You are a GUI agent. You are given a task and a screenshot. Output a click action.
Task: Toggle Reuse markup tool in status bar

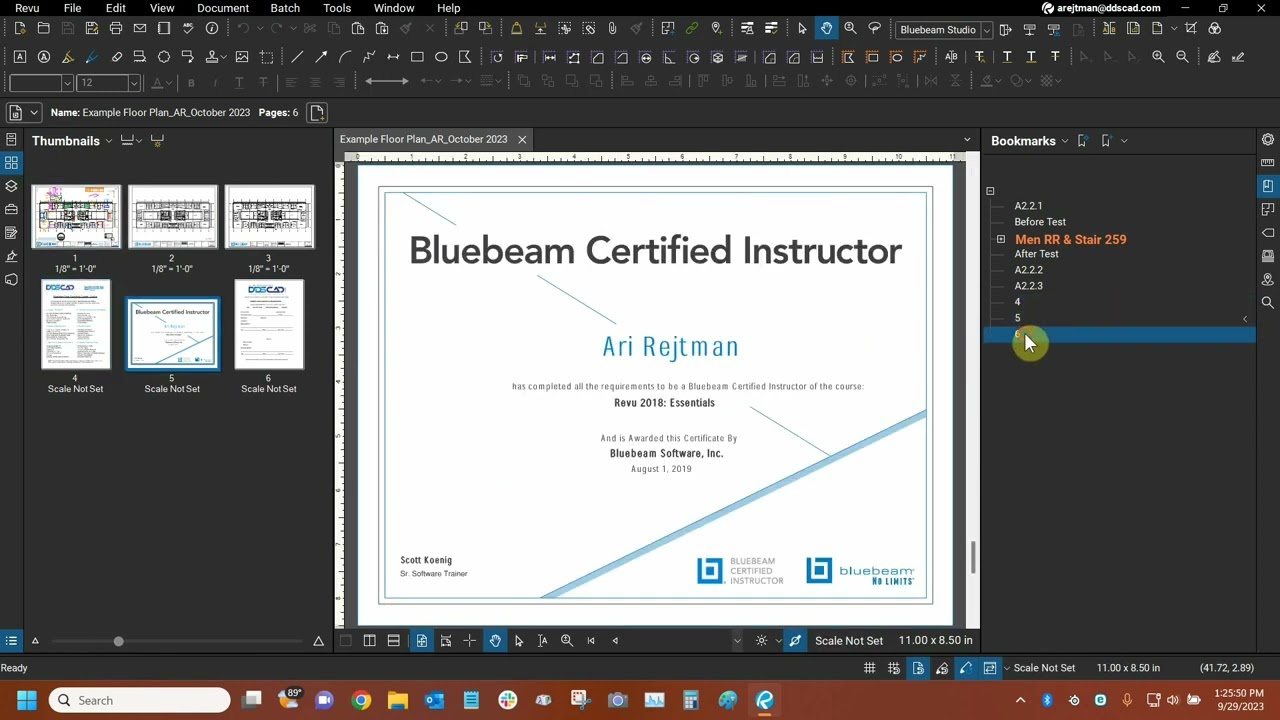pyautogui.click(x=966, y=668)
